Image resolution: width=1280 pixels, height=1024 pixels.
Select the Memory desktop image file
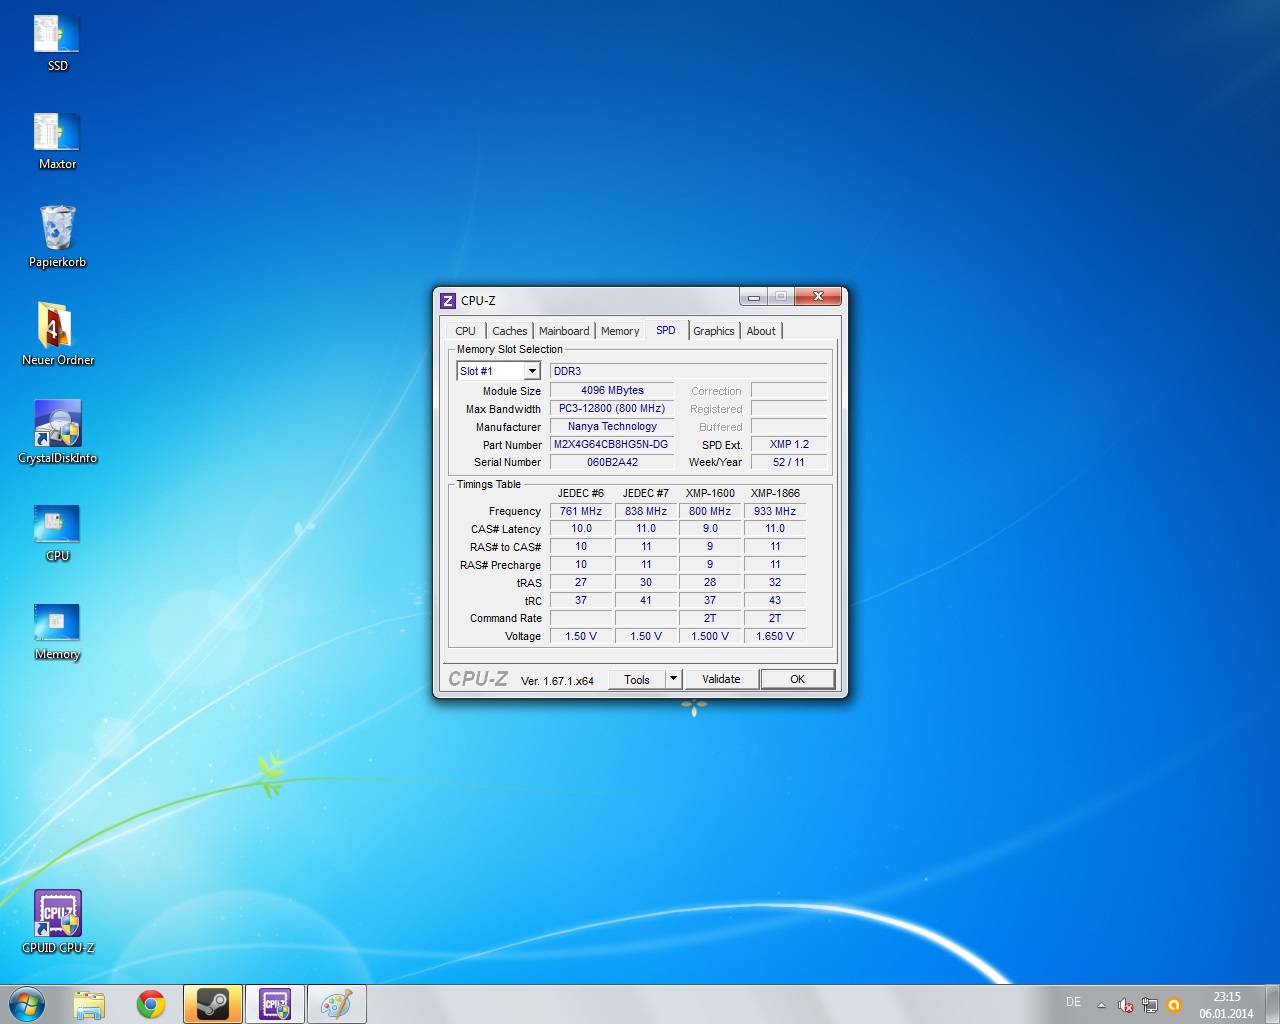57,632
